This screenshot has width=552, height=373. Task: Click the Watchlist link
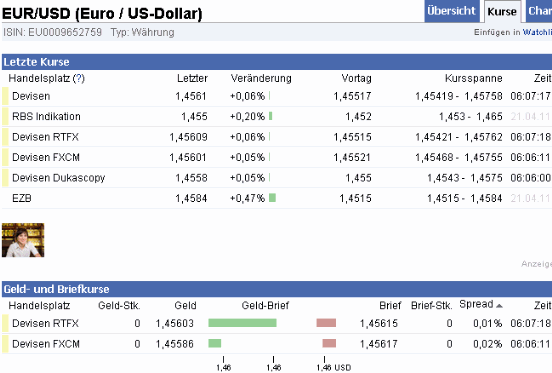[537, 32]
